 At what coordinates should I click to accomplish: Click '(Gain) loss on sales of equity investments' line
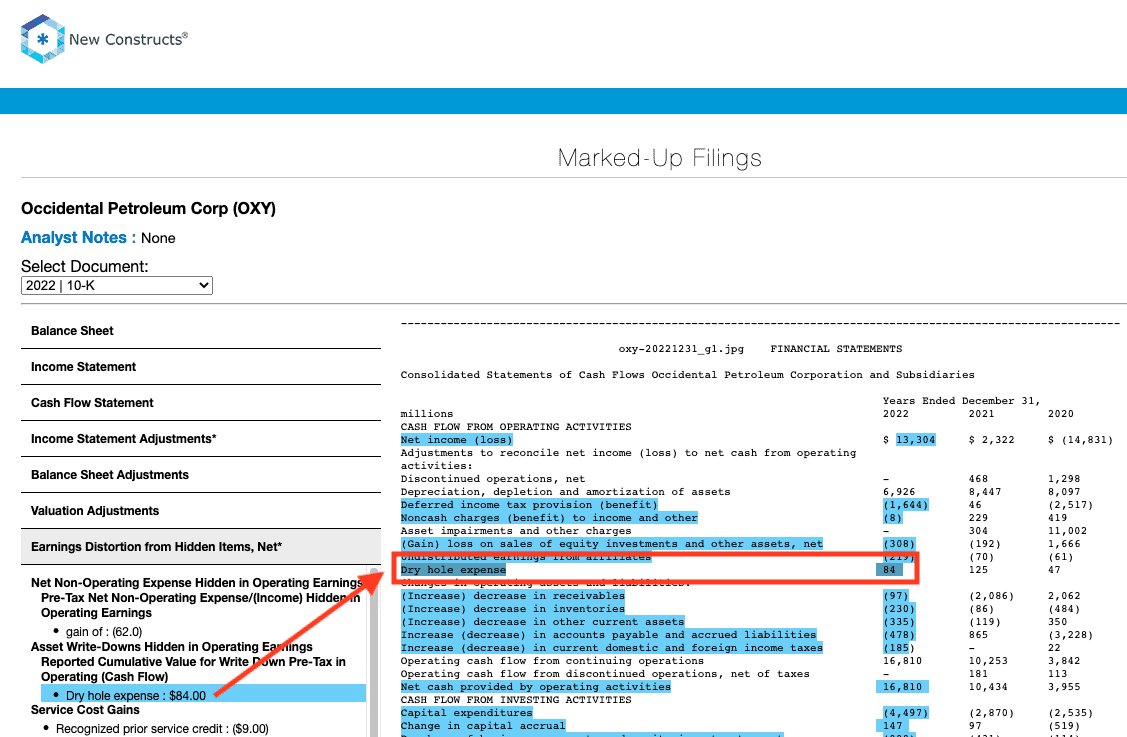click(x=612, y=544)
